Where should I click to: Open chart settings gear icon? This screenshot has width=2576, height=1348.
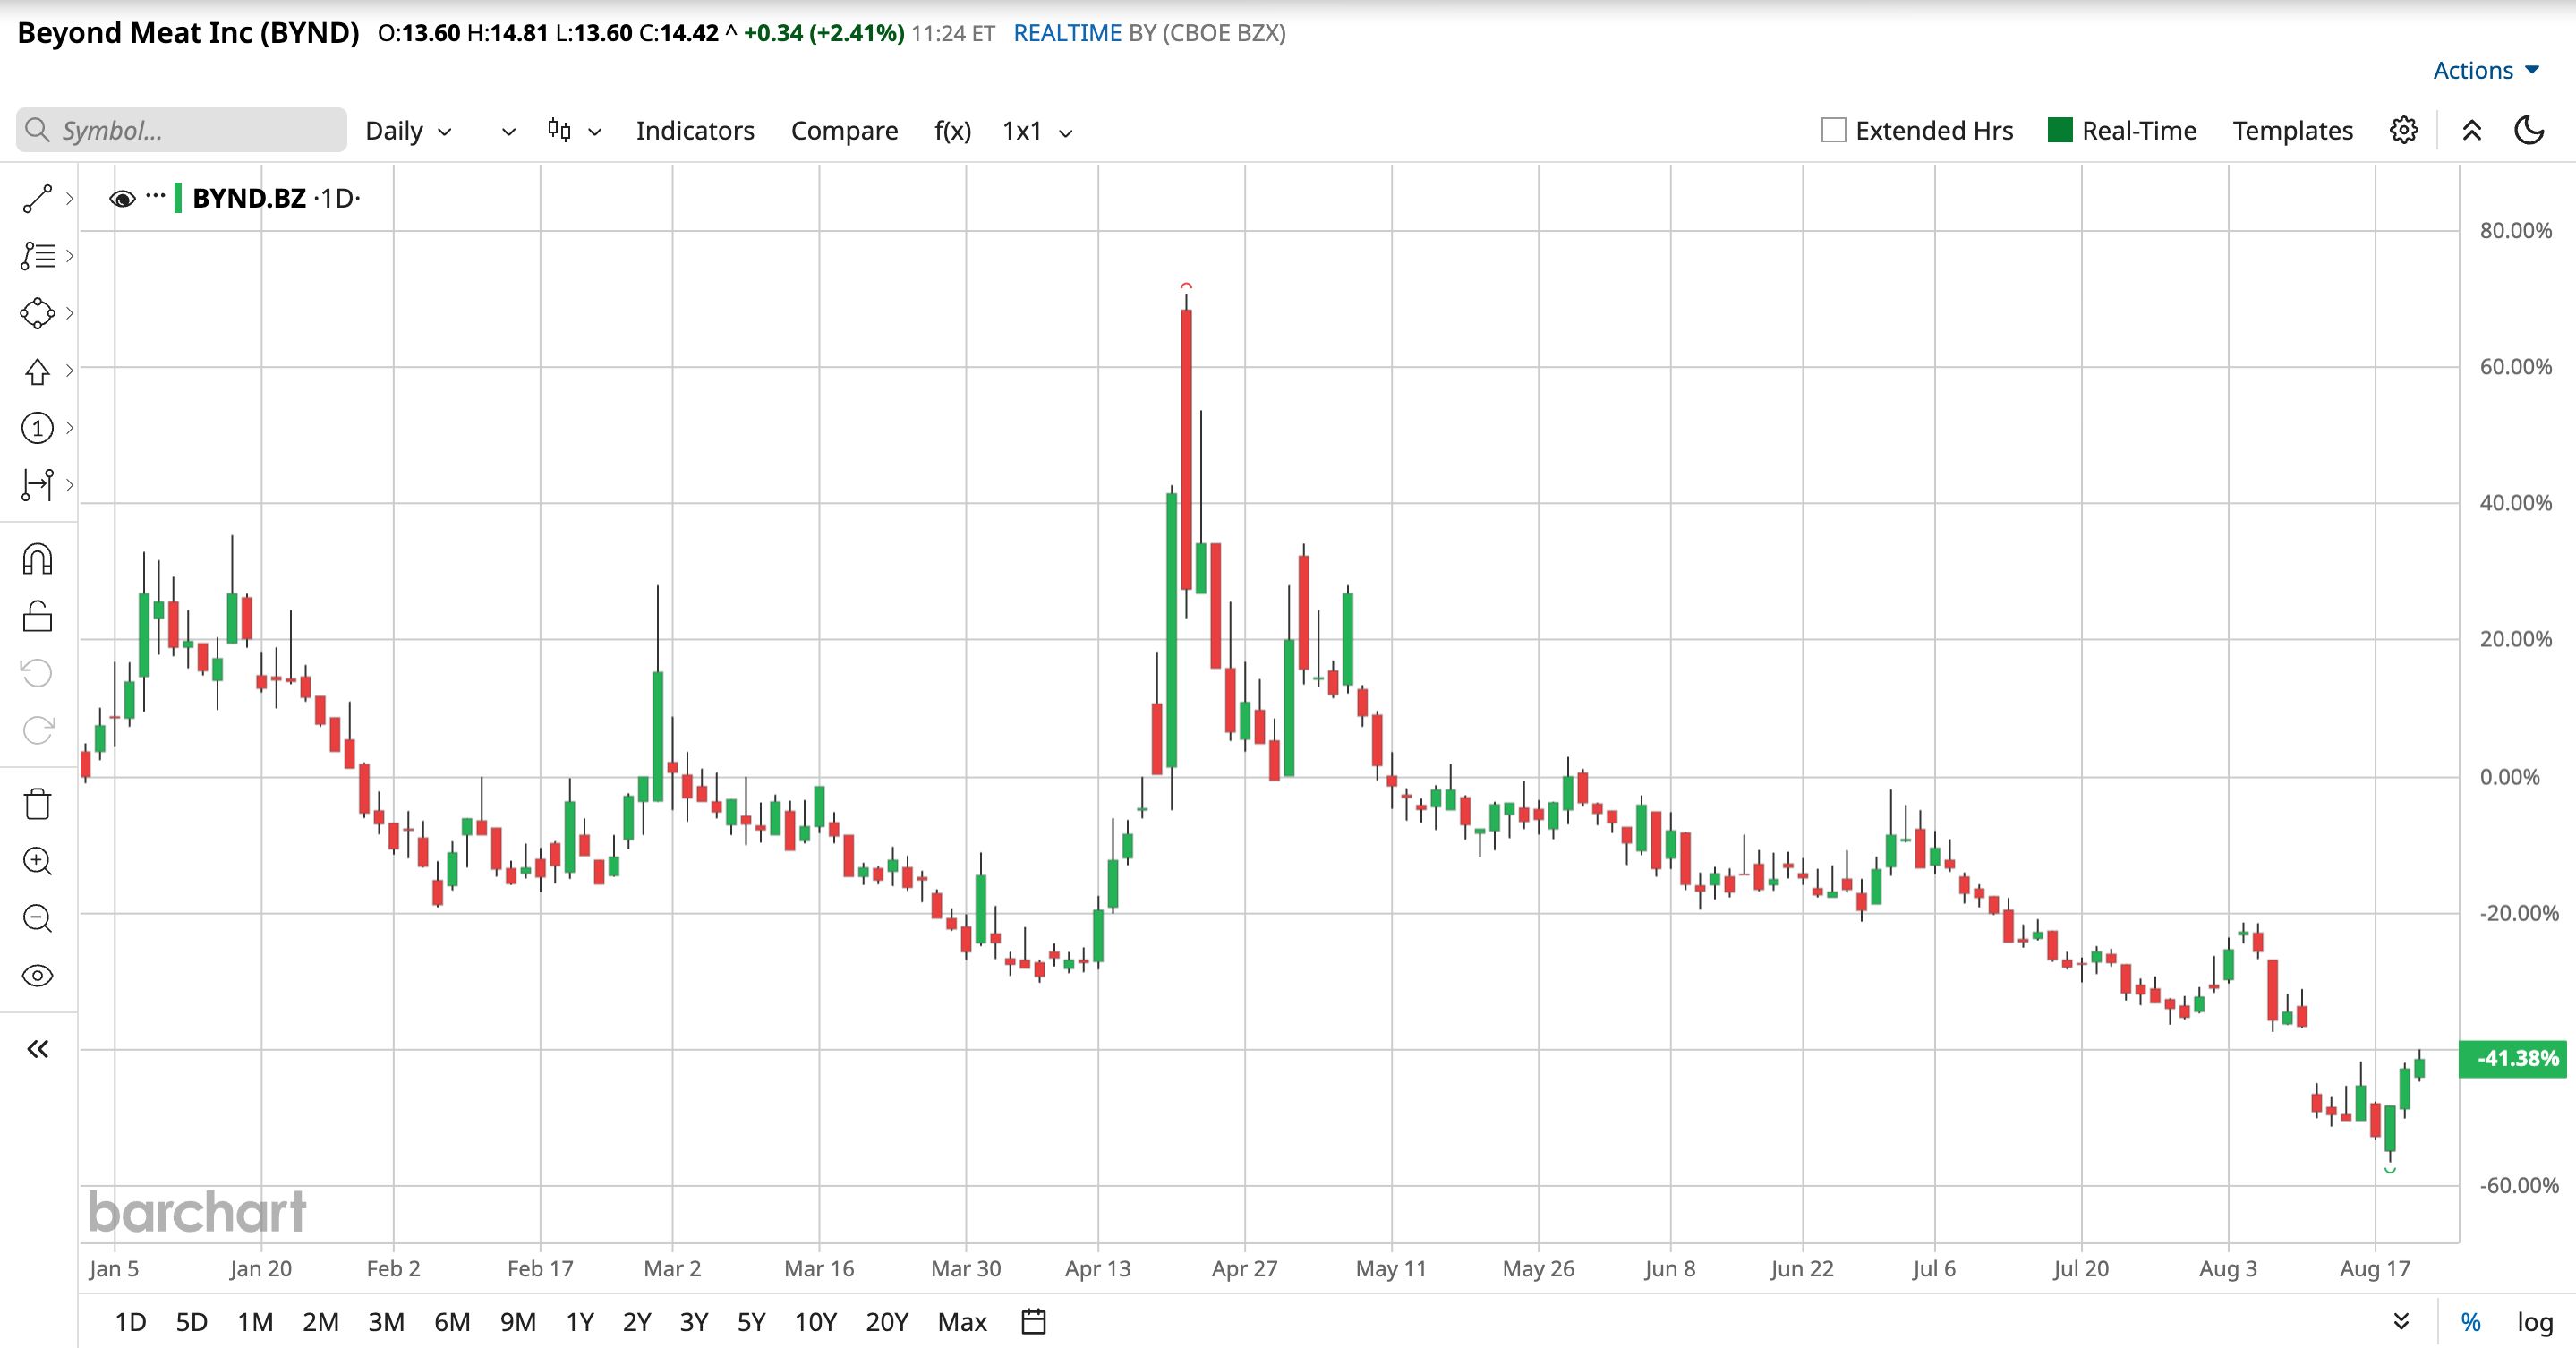[2404, 130]
